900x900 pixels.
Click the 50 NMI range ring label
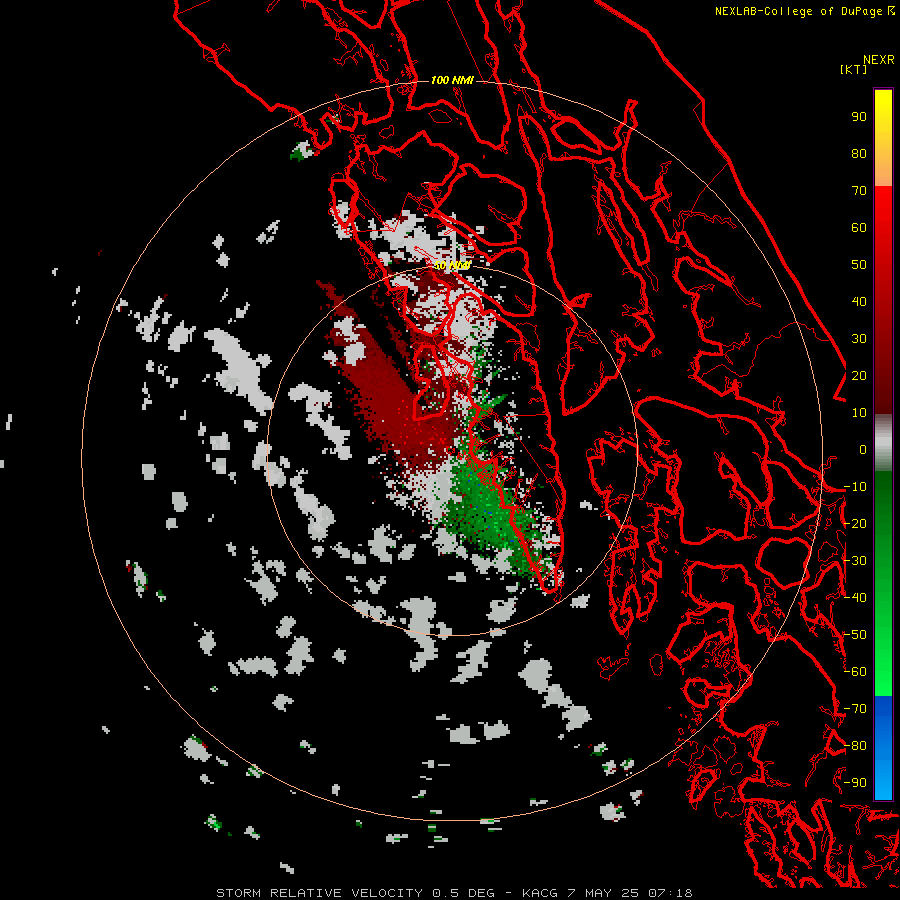(452, 265)
